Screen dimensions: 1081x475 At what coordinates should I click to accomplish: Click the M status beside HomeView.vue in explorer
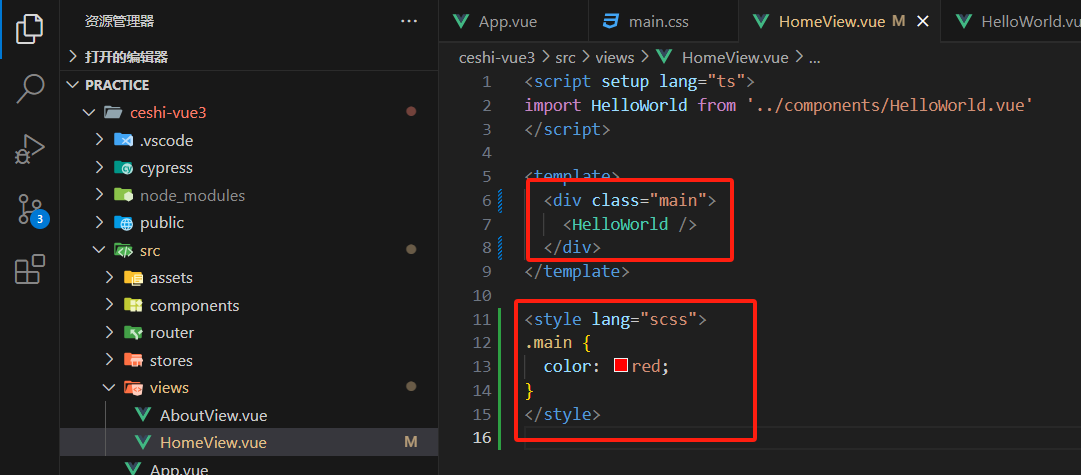pyautogui.click(x=411, y=442)
